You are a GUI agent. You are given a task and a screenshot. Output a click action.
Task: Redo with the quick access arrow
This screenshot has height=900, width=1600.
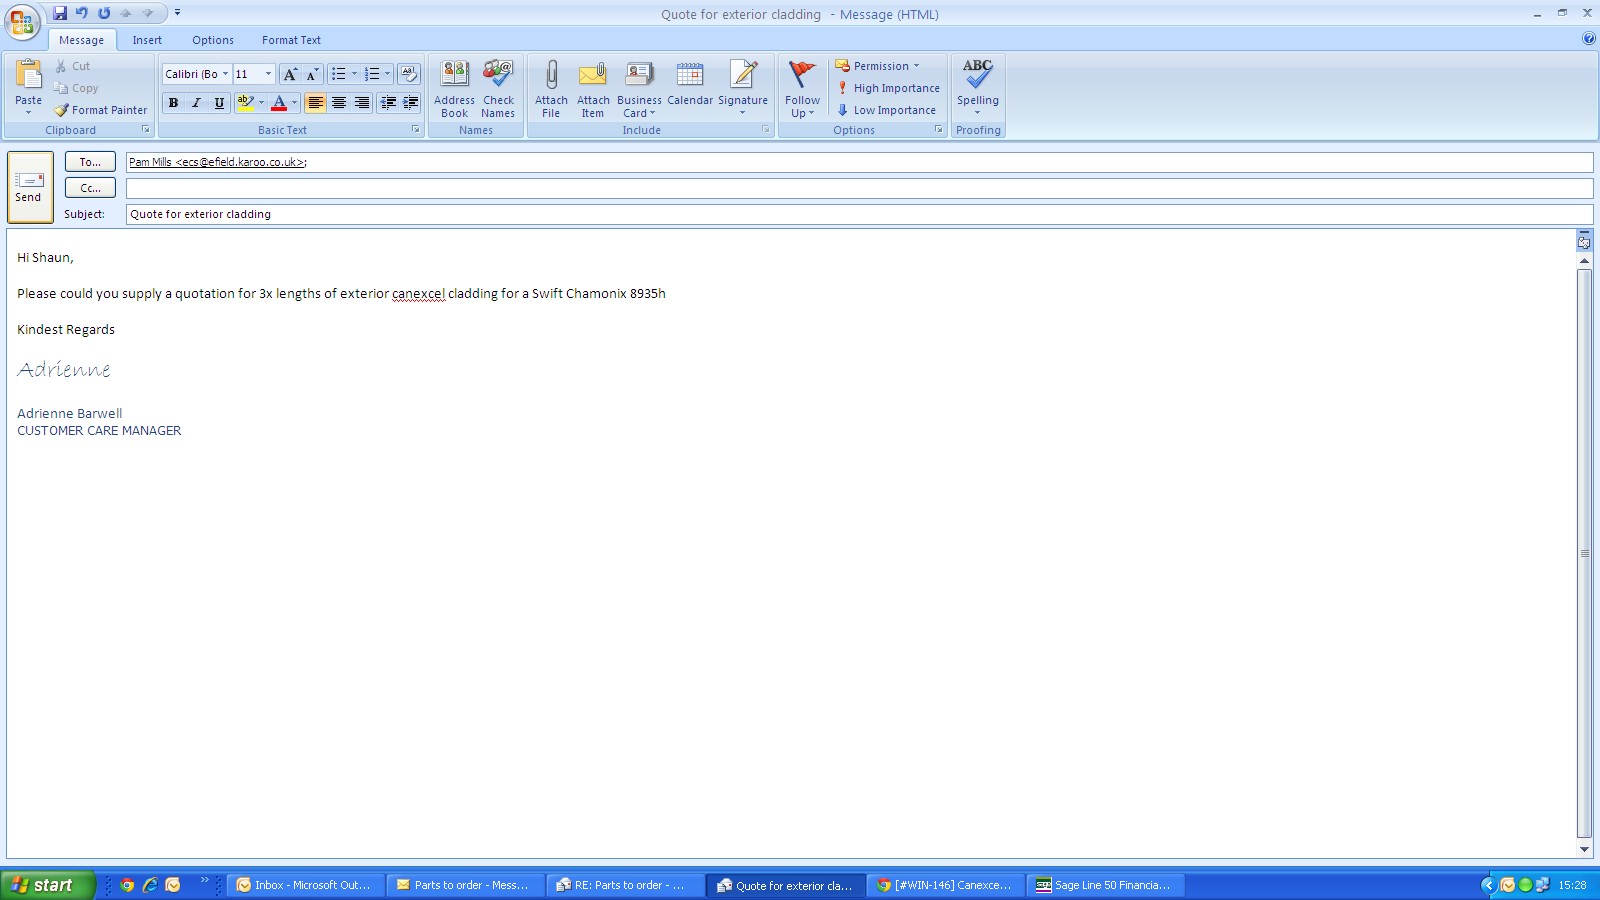[x=104, y=13]
